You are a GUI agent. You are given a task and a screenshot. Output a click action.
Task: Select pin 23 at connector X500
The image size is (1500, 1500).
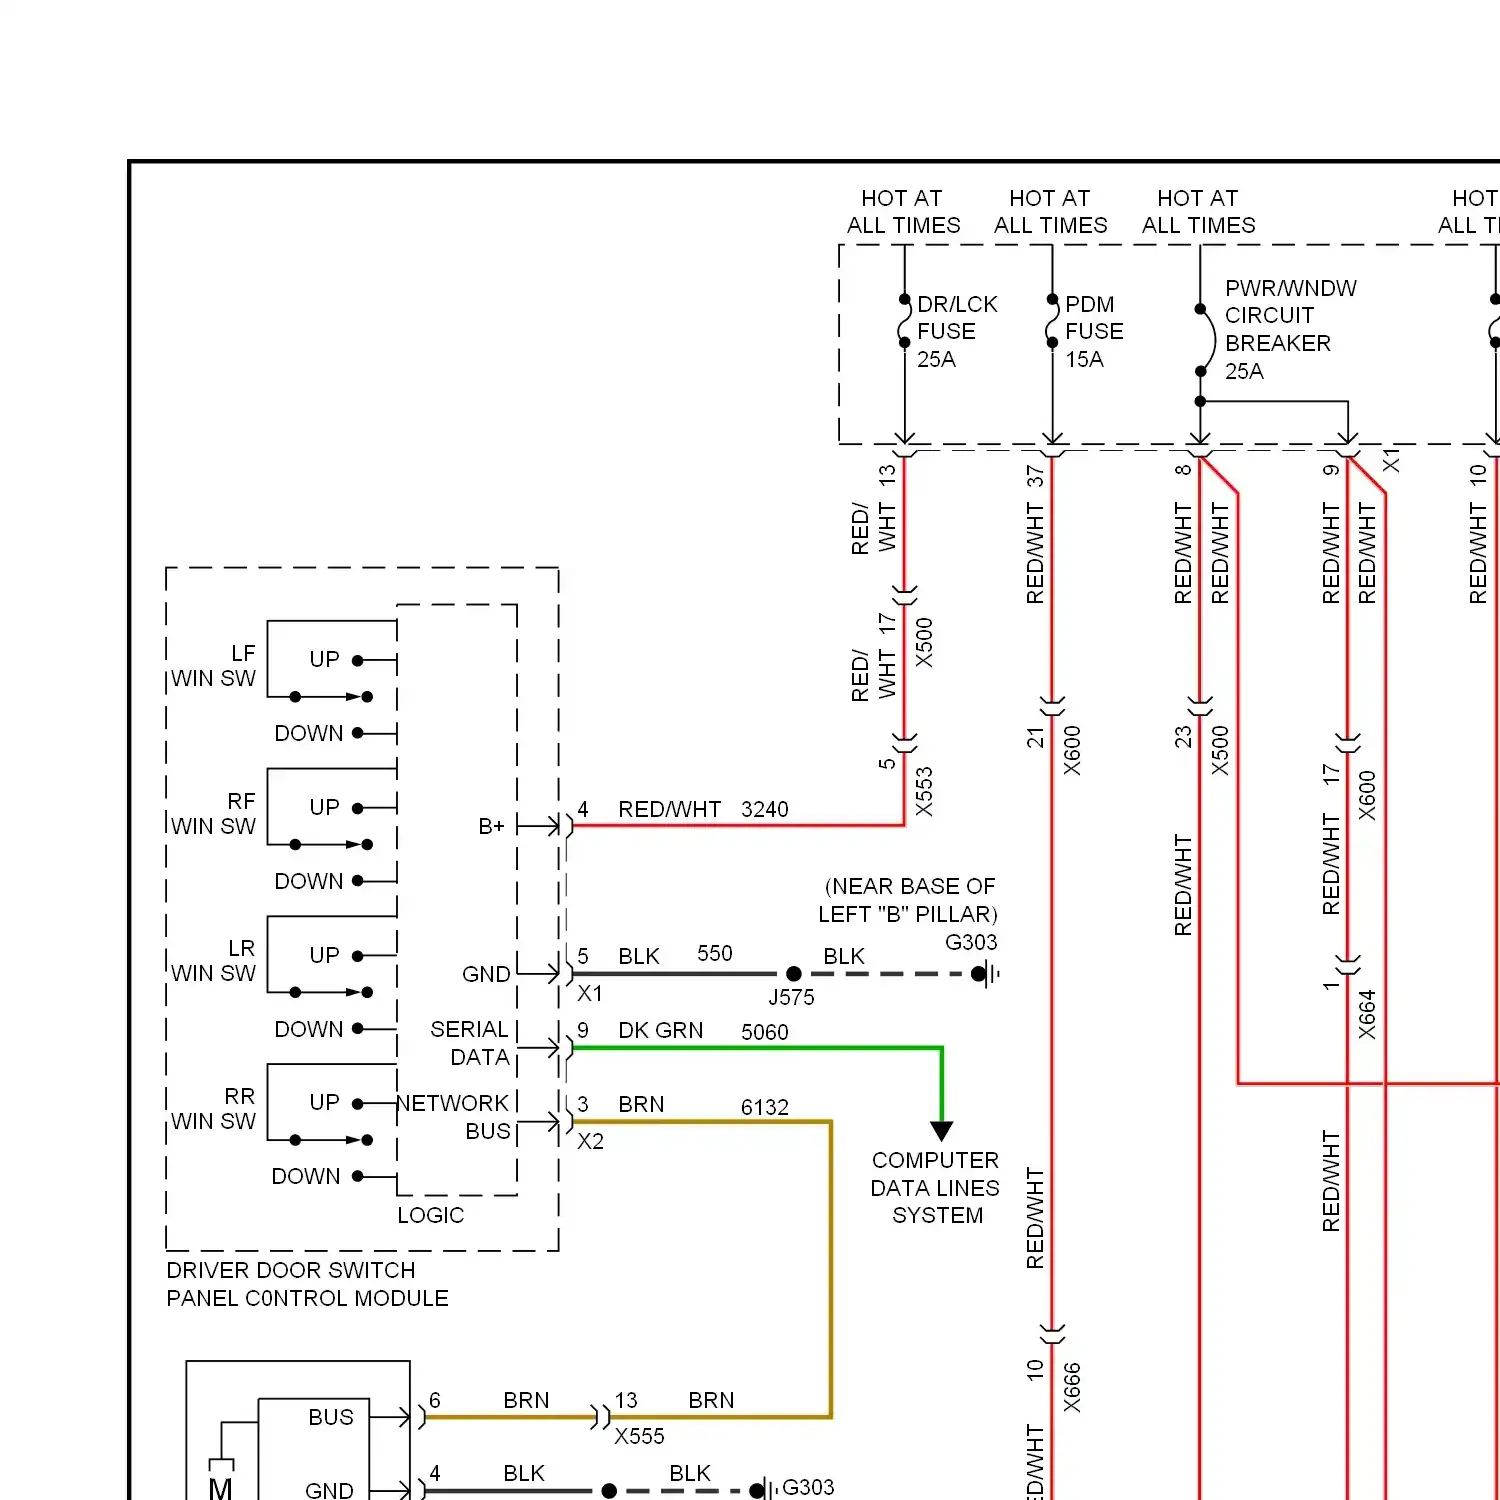click(1183, 737)
